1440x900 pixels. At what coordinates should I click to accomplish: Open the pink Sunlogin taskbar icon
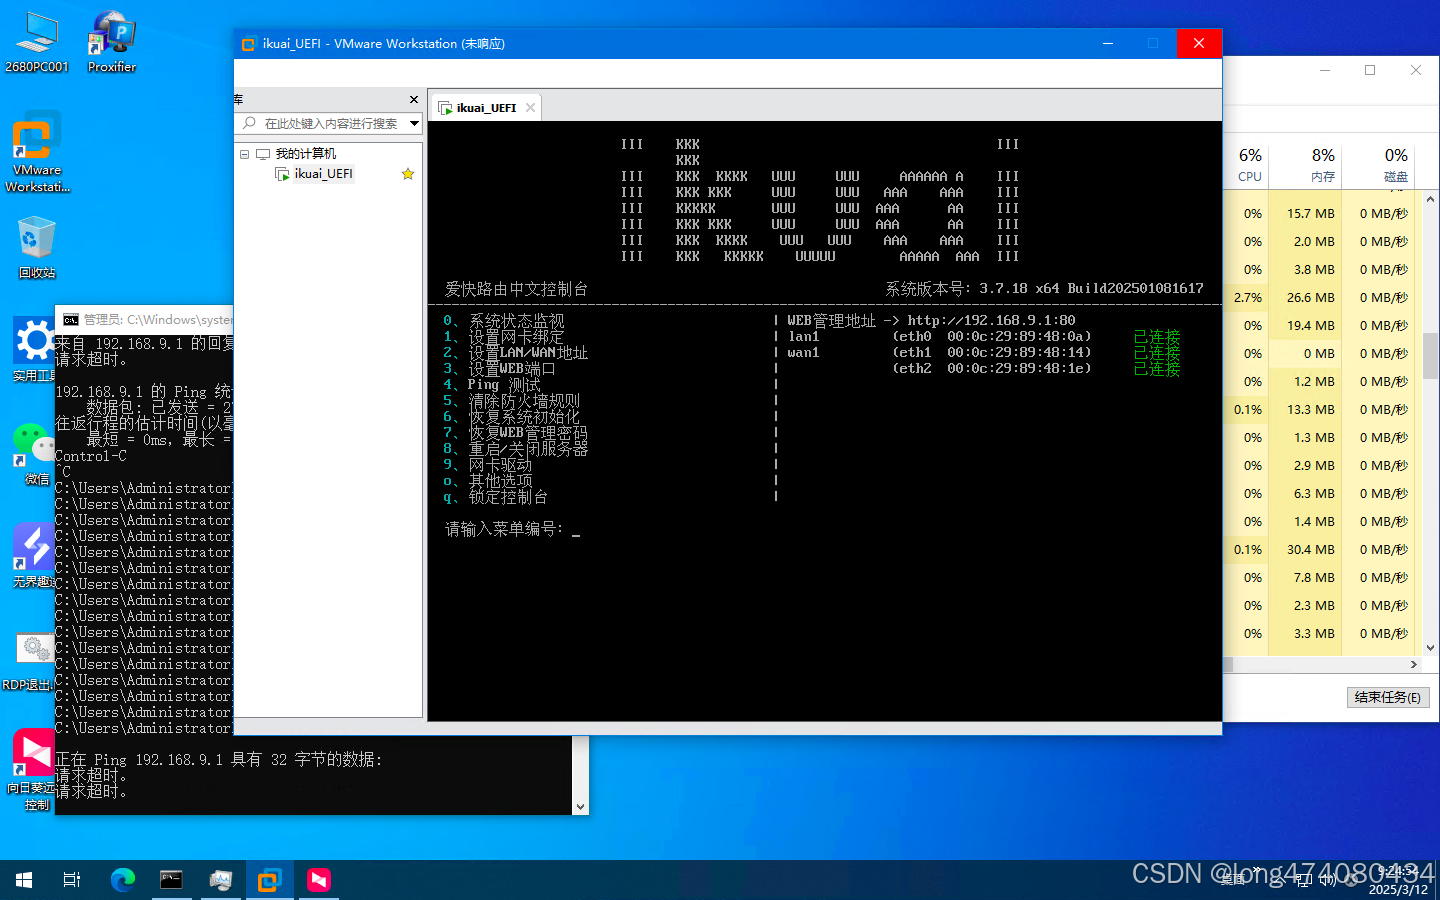click(319, 880)
